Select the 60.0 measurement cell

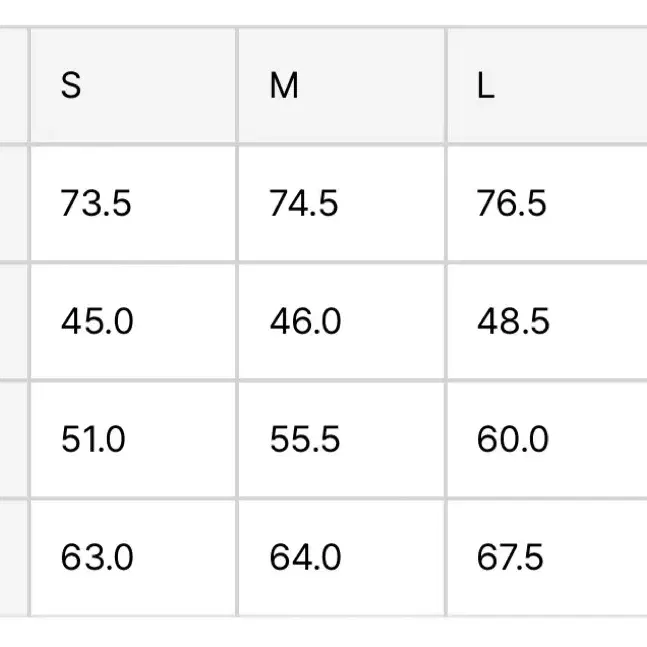click(x=548, y=439)
